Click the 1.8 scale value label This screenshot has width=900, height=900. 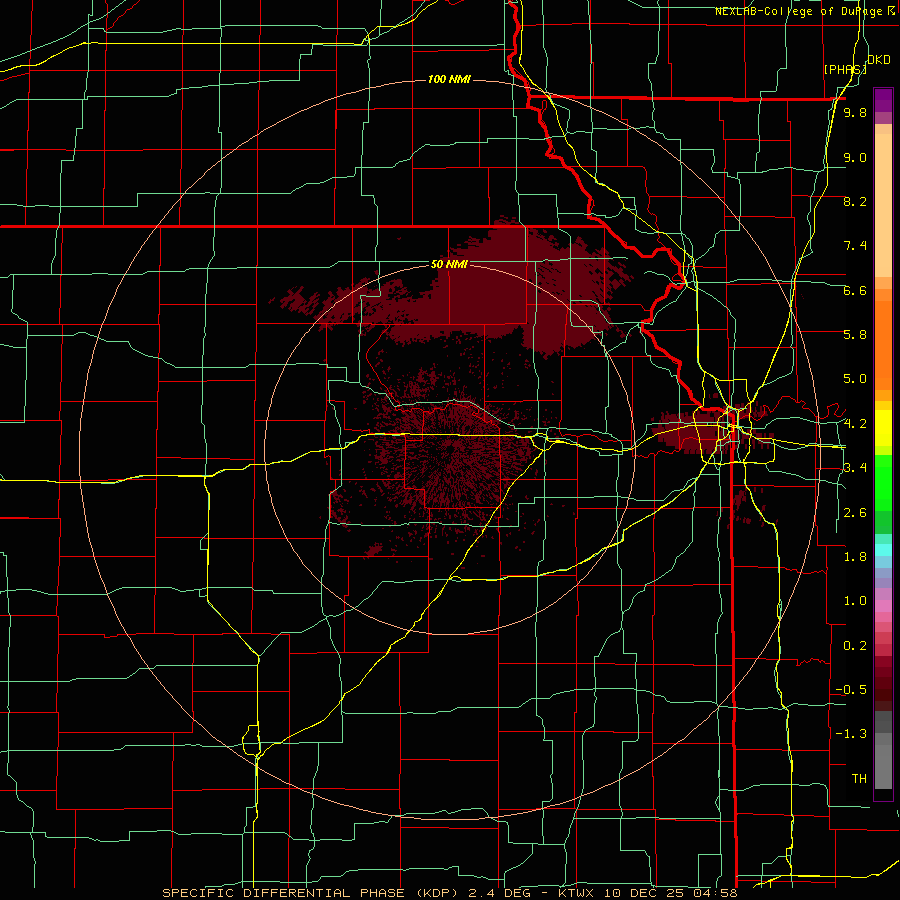pyautogui.click(x=855, y=557)
